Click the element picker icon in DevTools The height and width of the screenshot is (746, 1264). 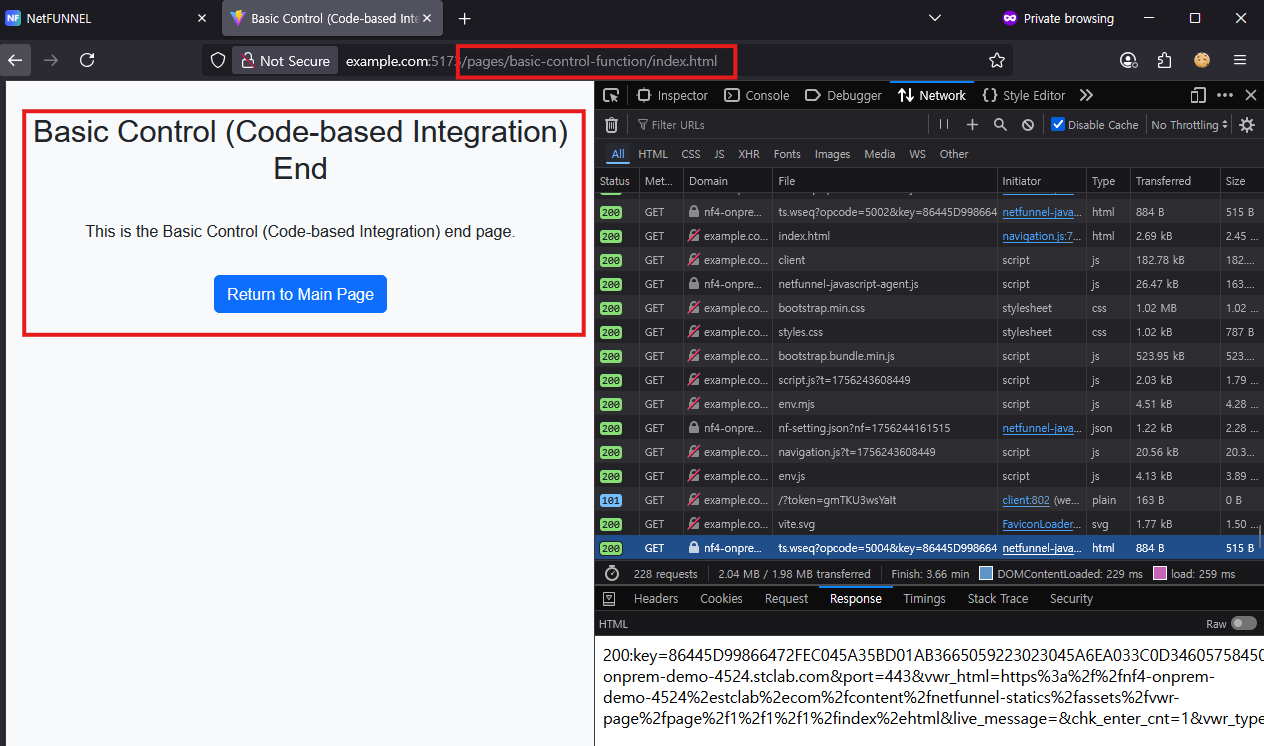pos(611,95)
